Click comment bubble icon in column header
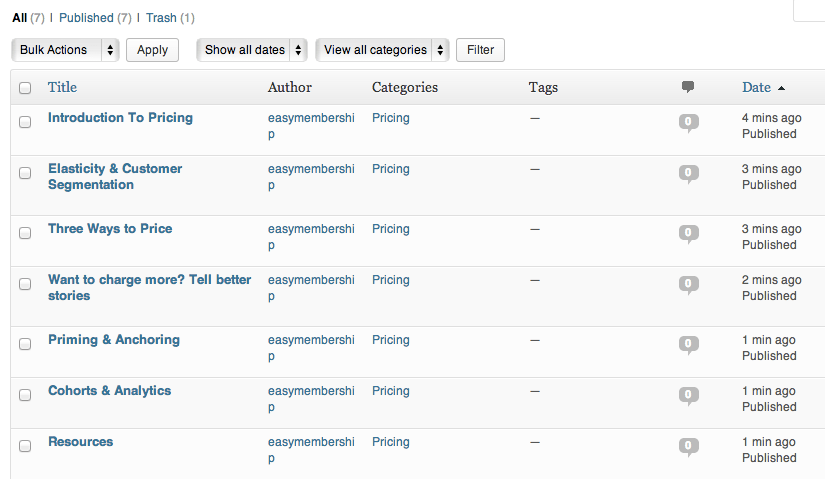825x479 pixels. click(688, 87)
